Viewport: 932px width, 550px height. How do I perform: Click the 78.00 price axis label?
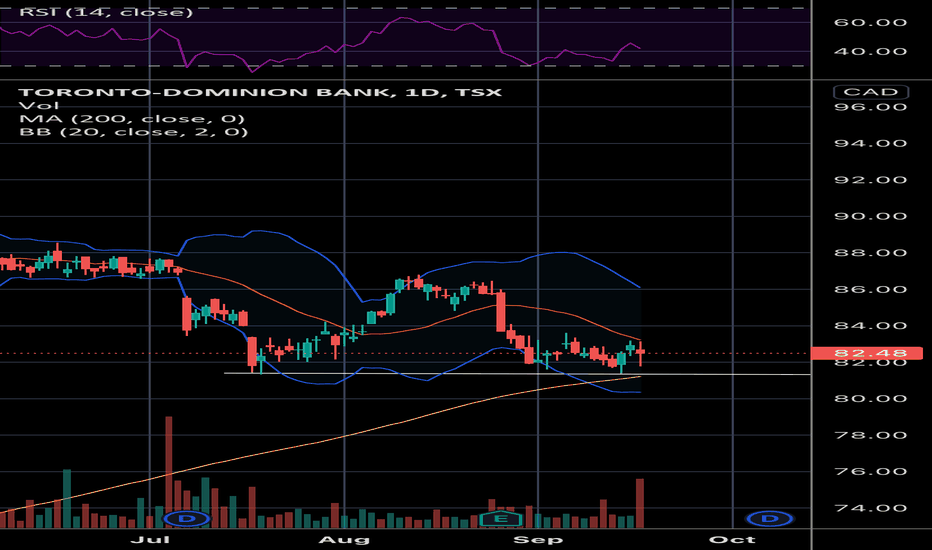[871, 435]
